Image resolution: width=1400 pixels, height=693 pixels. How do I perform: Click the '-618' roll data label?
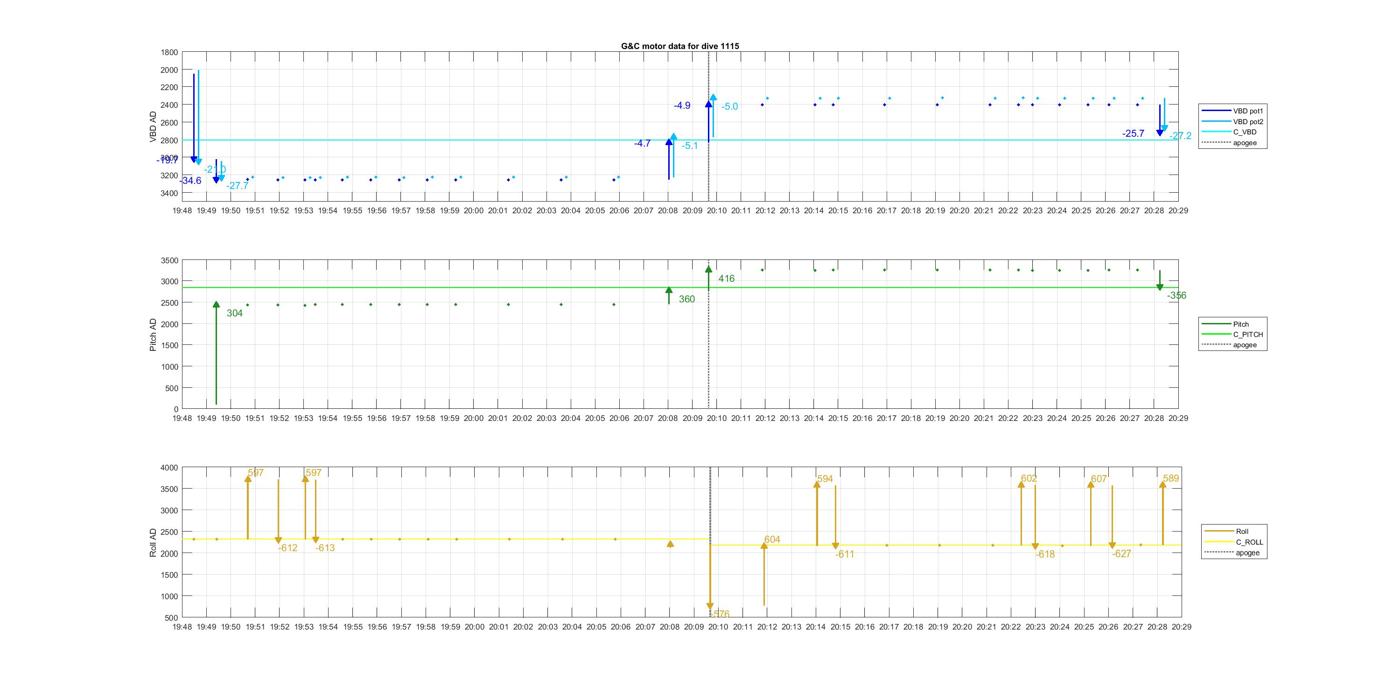[1045, 554]
